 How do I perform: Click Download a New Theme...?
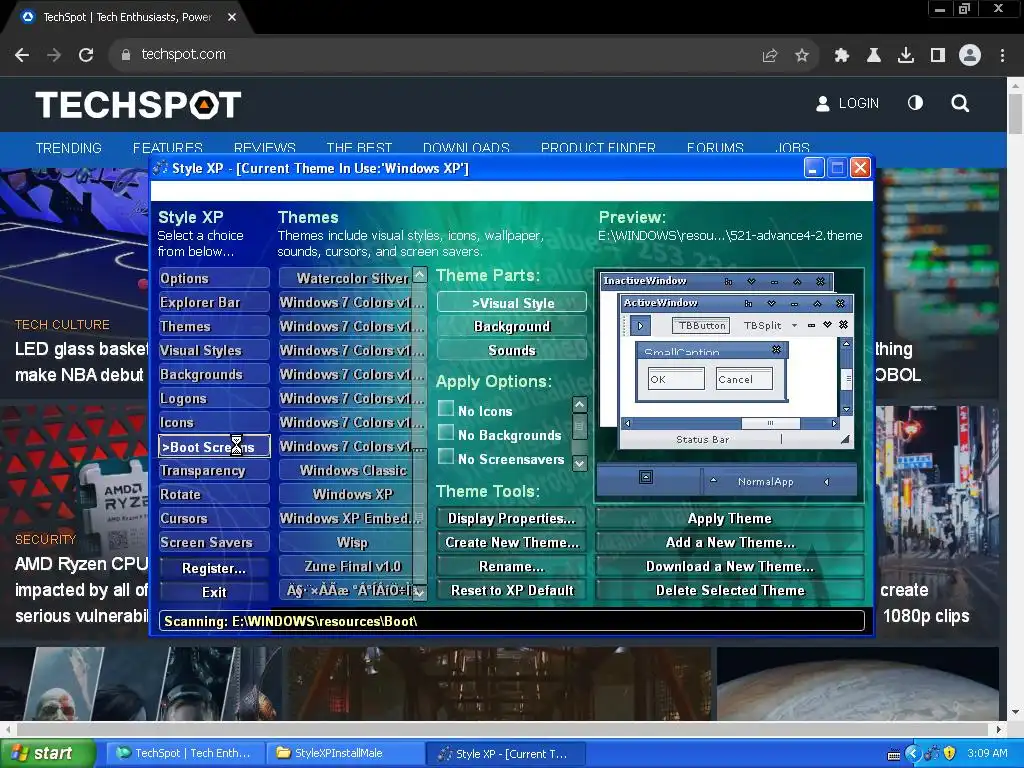(729, 566)
